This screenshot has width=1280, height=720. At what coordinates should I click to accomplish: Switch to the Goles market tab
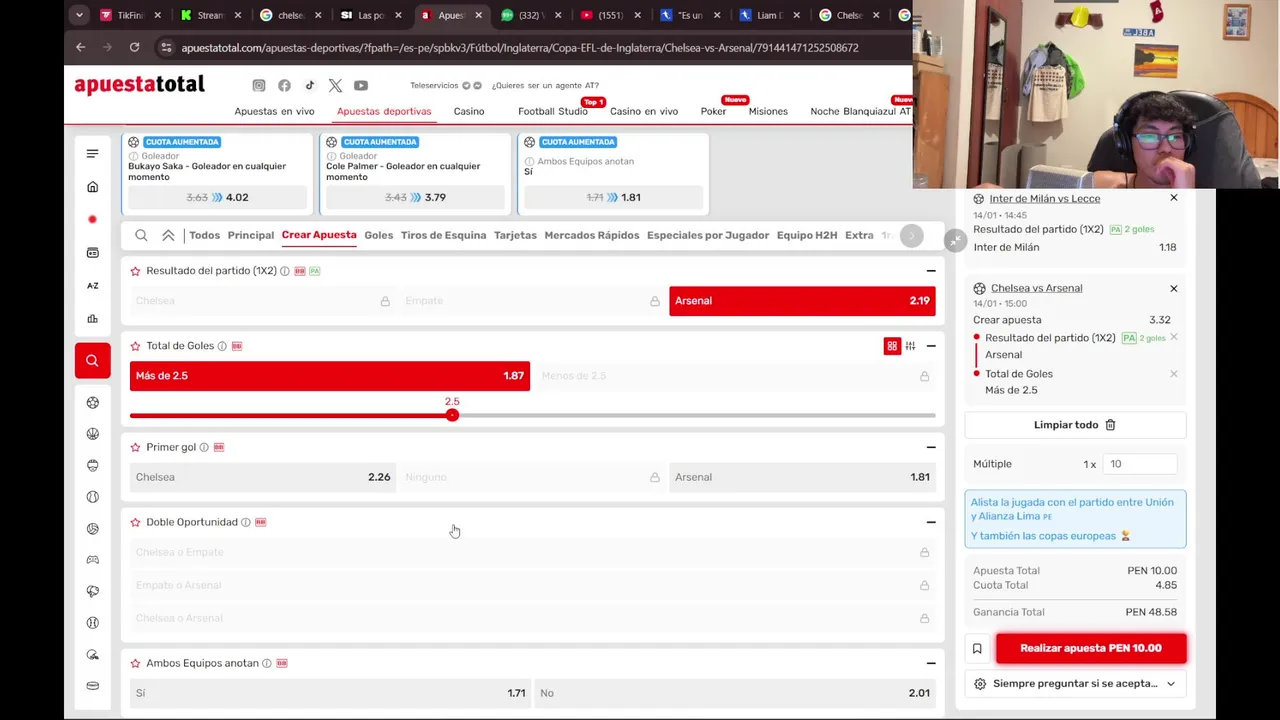coord(378,235)
